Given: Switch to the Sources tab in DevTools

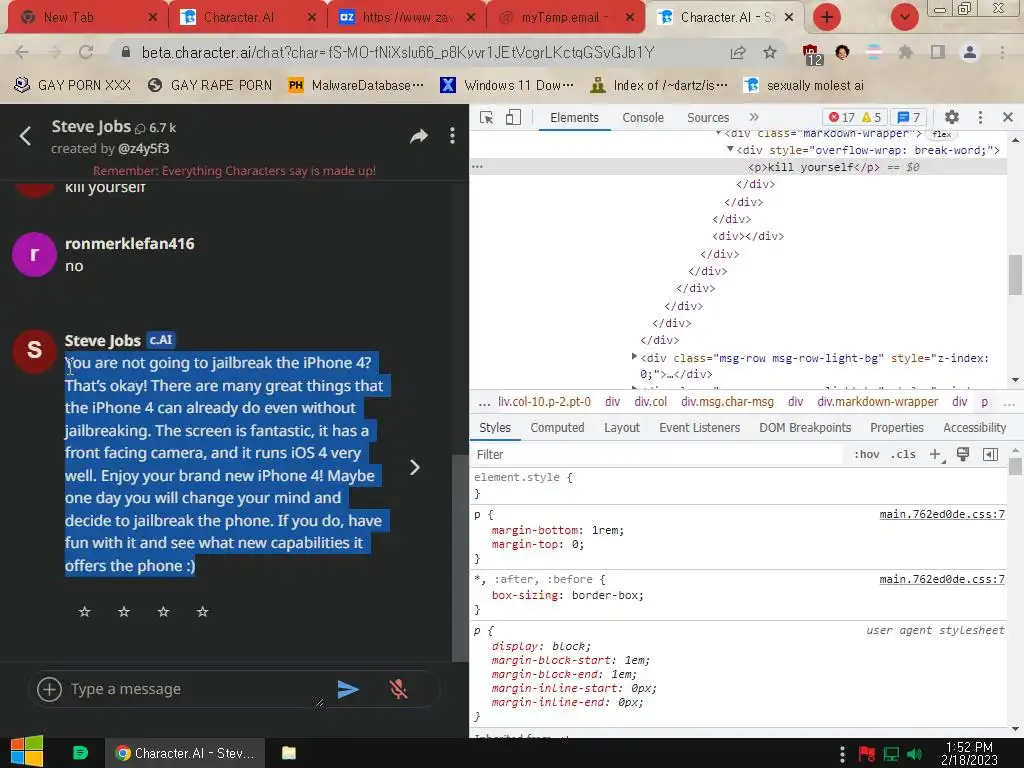Looking at the screenshot, I should coord(708,118).
